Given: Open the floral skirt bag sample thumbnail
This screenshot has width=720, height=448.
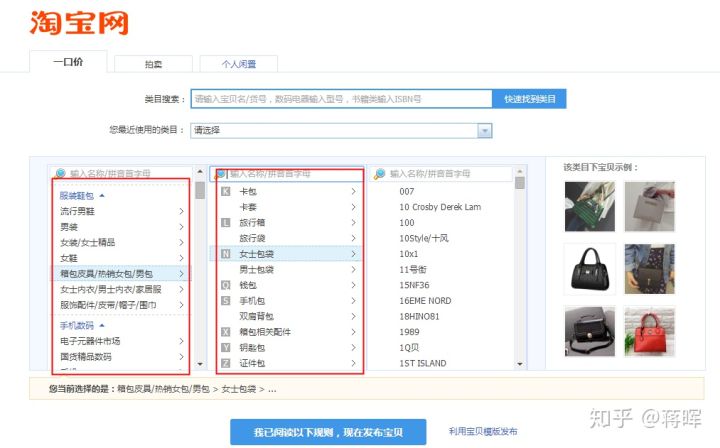Looking at the screenshot, I should tap(649, 269).
